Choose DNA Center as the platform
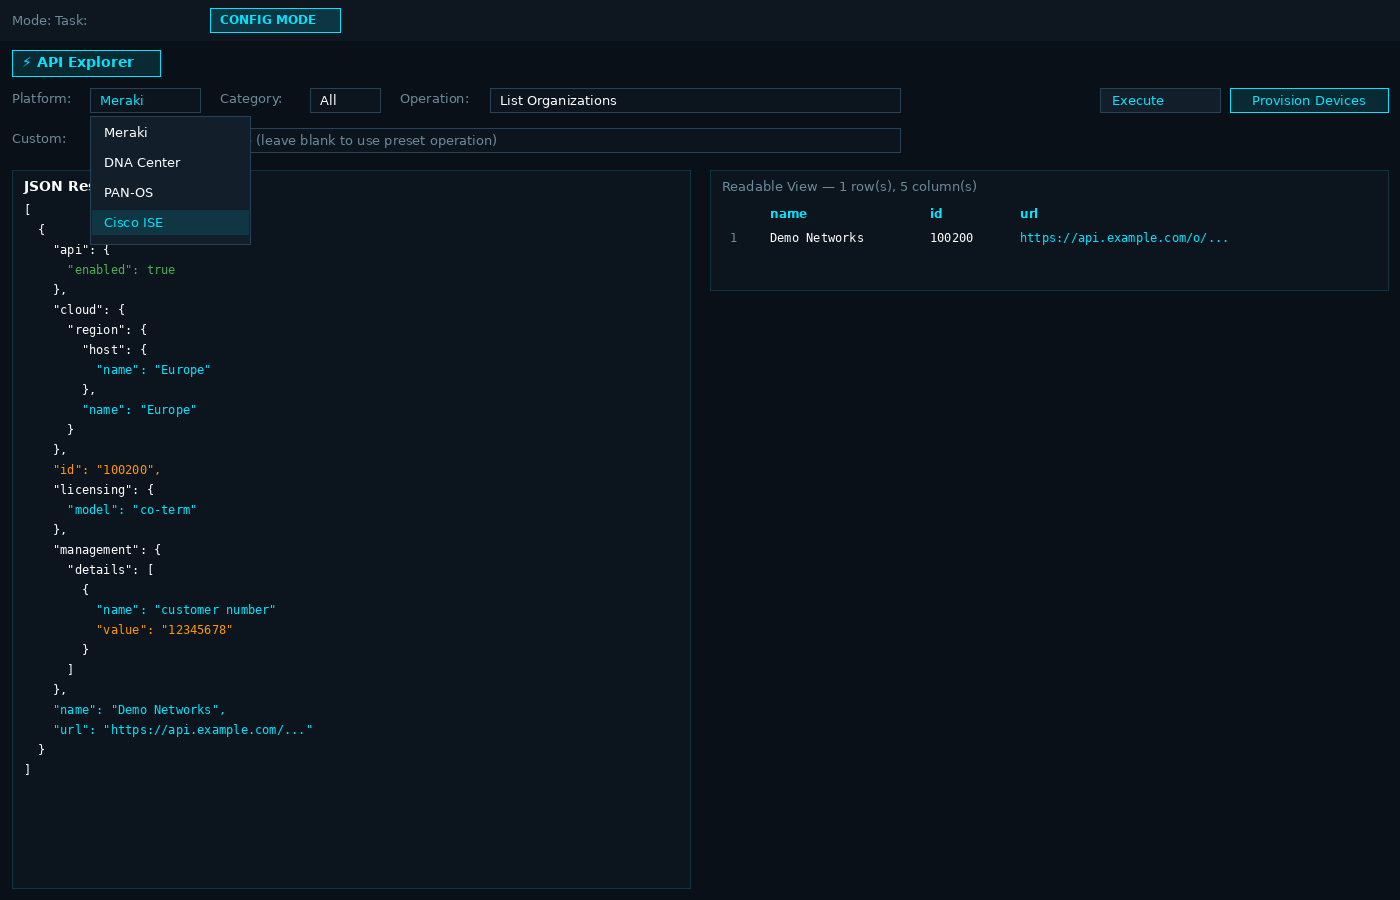 point(142,162)
